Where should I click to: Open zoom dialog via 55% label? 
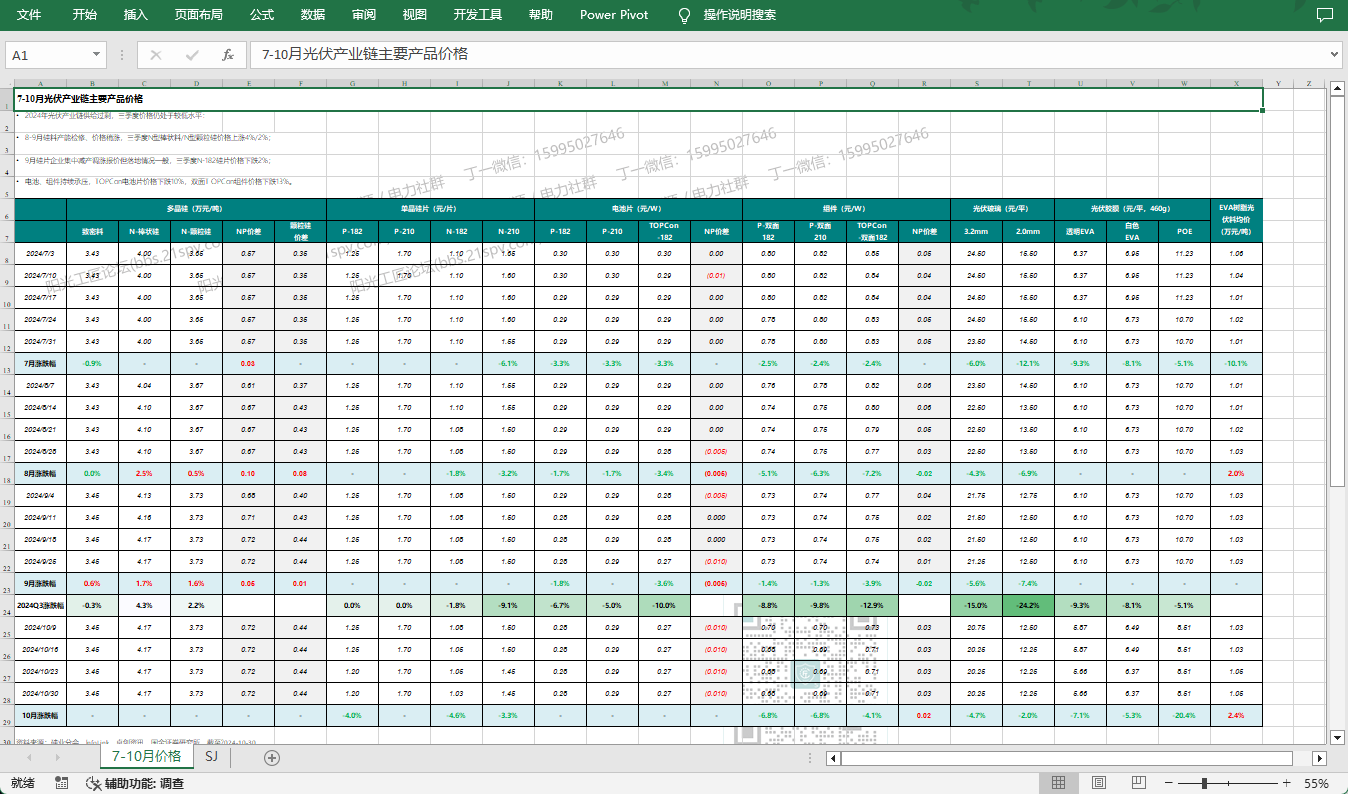(1316, 784)
